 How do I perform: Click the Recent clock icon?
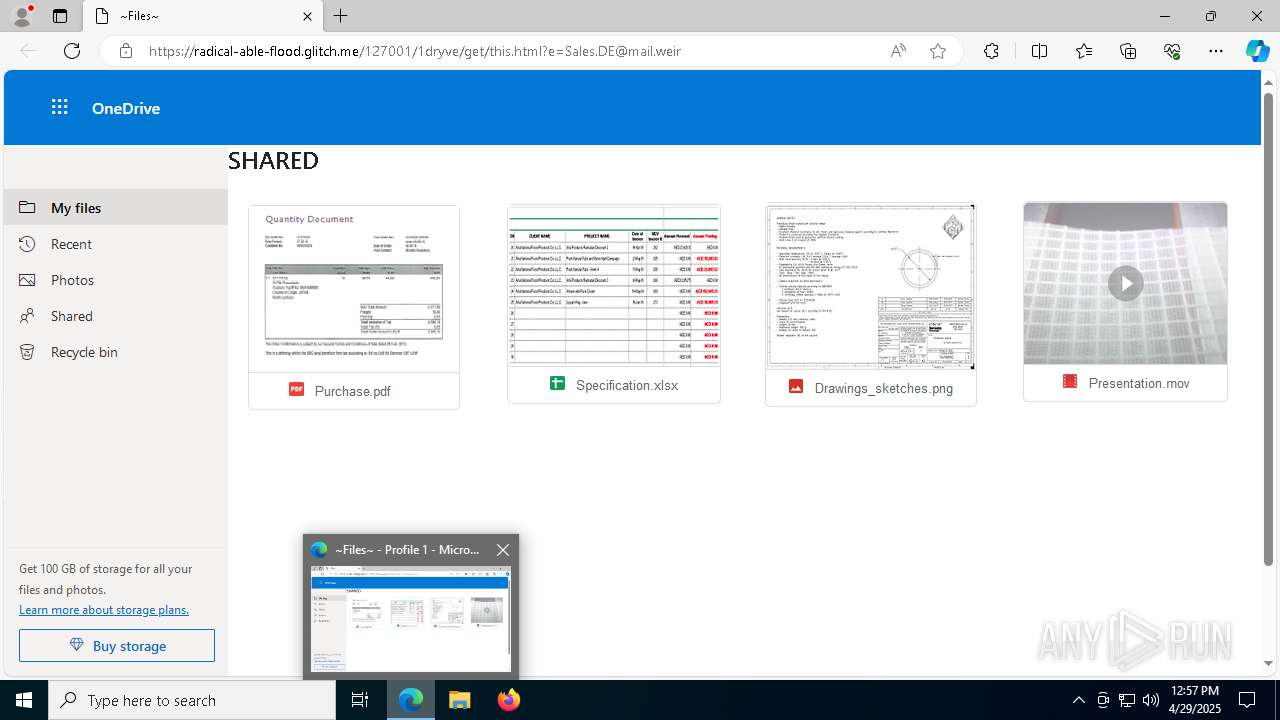pos(28,244)
